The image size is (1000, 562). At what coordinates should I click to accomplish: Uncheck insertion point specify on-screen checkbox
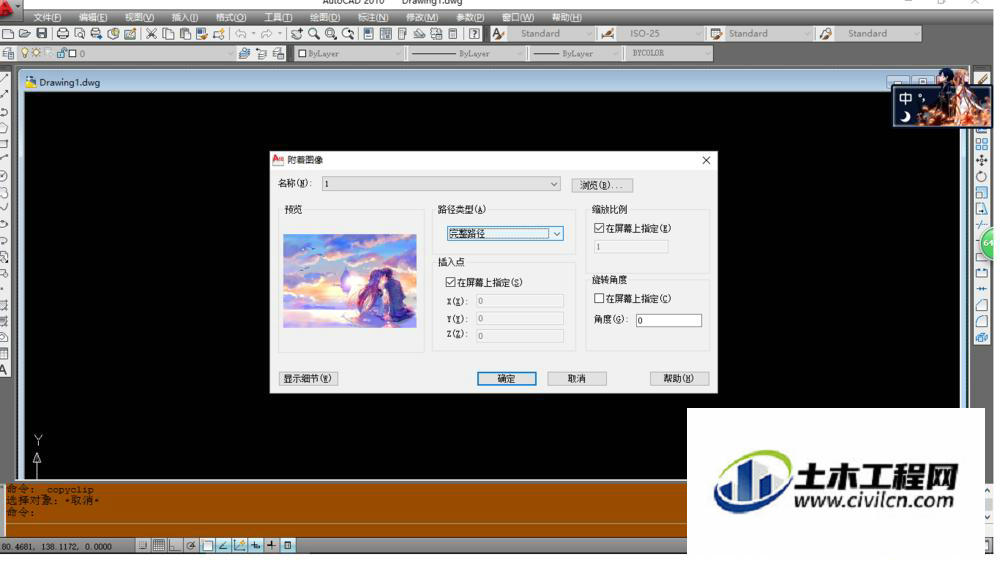point(450,282)
